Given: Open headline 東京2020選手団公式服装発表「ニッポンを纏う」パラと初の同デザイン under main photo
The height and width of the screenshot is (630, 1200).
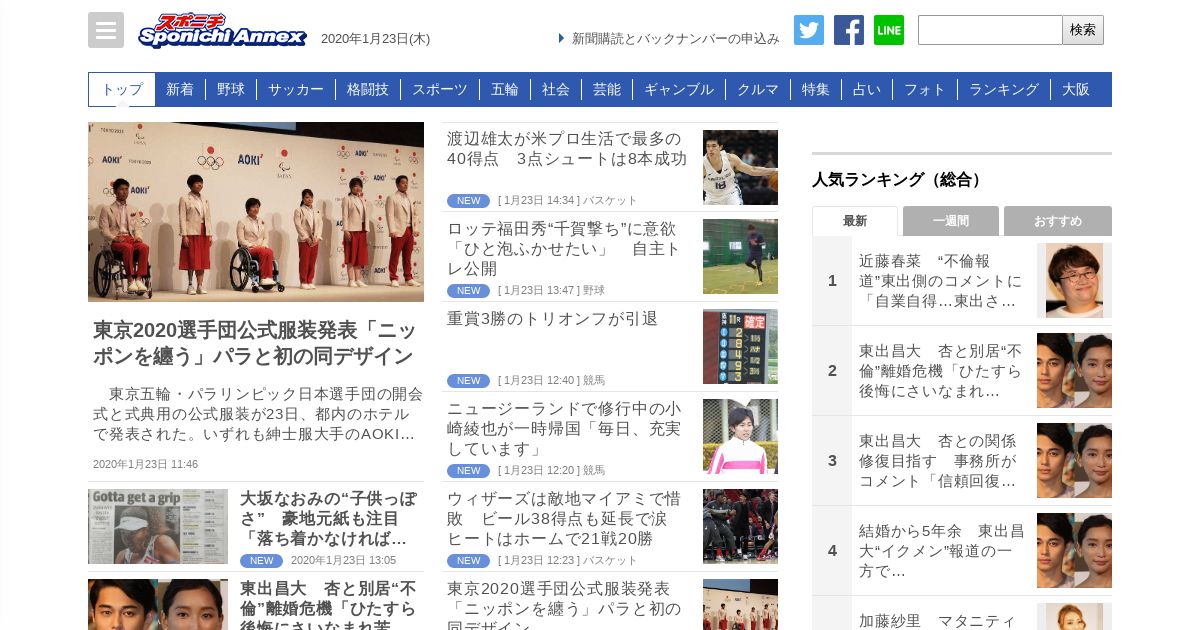Looking at the screenshot, I should tap(254, 343).
